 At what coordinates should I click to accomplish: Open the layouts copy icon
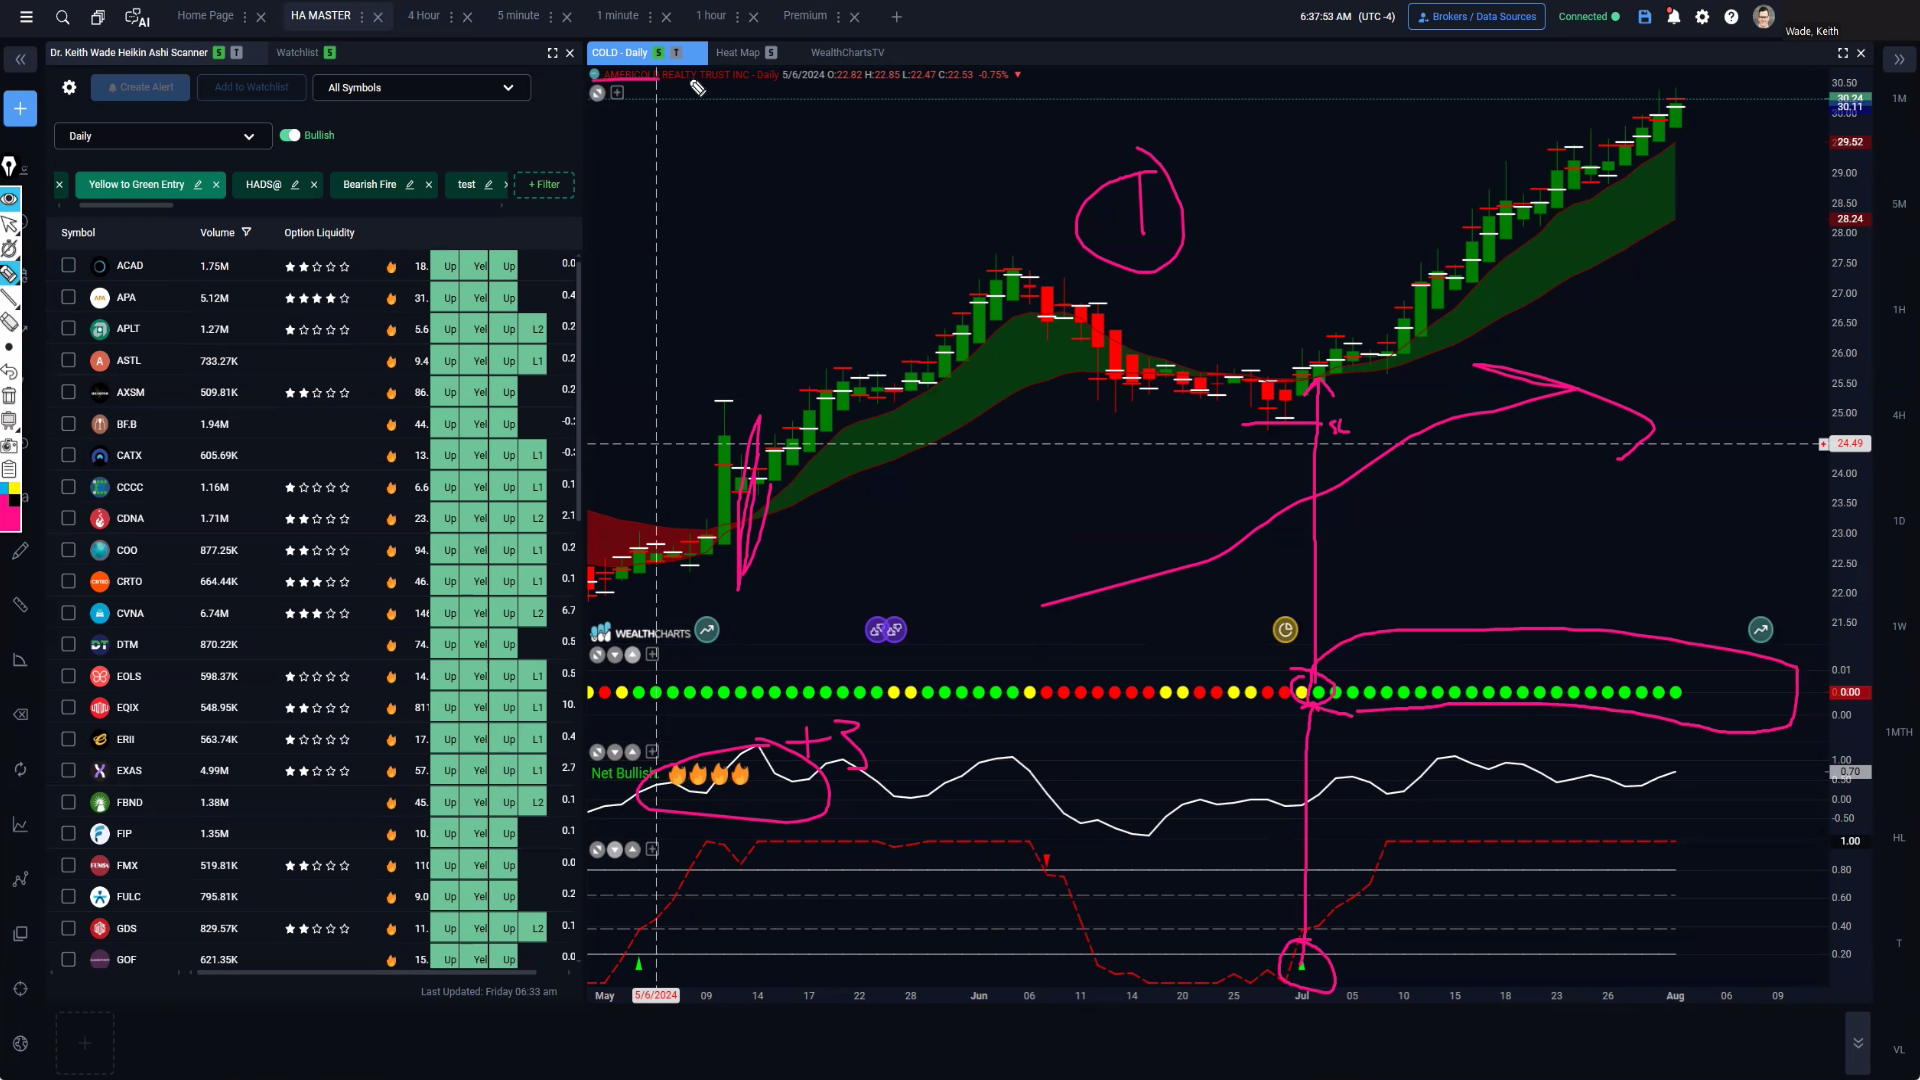98,17
